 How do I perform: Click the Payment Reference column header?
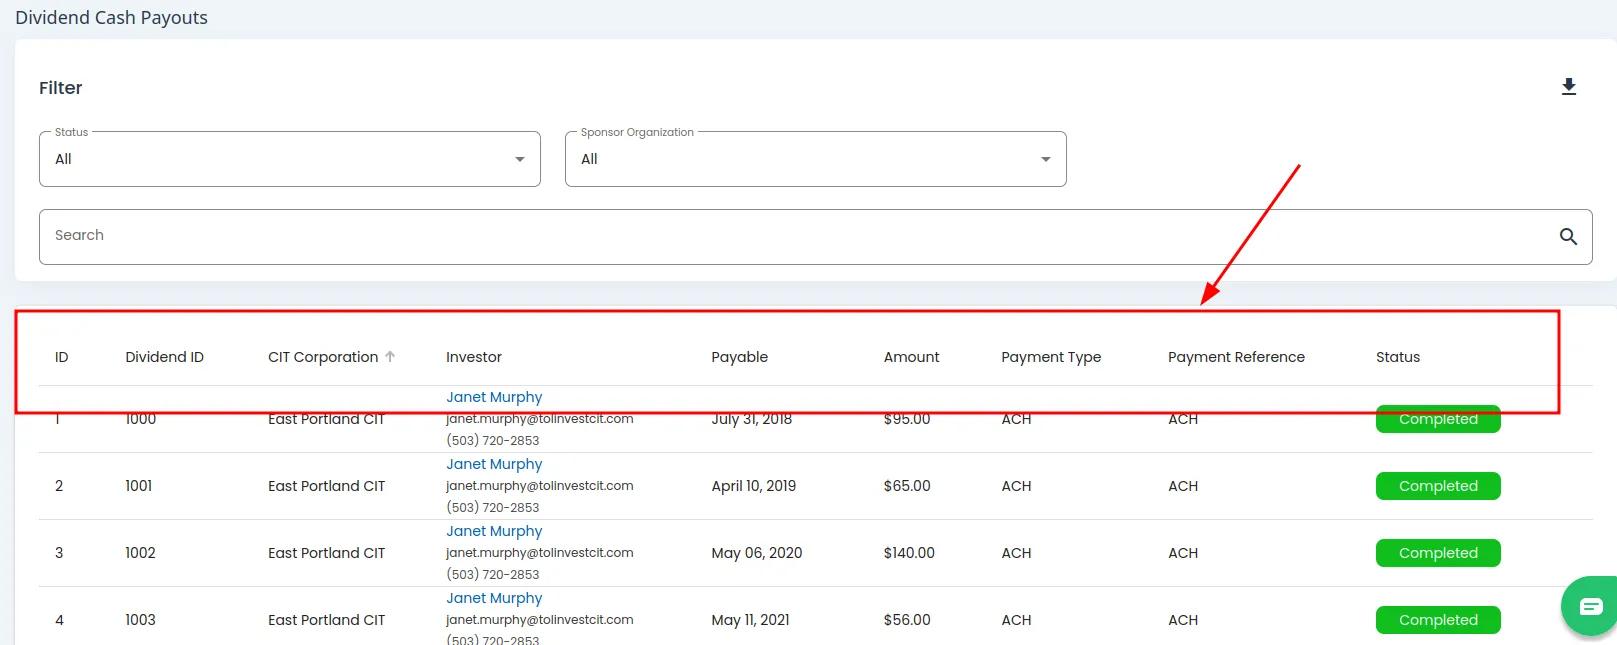[x=1235, y=357]
